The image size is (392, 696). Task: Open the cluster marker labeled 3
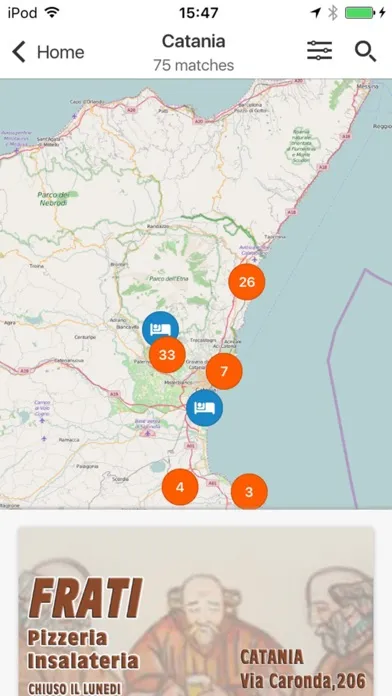coord(249,491)
